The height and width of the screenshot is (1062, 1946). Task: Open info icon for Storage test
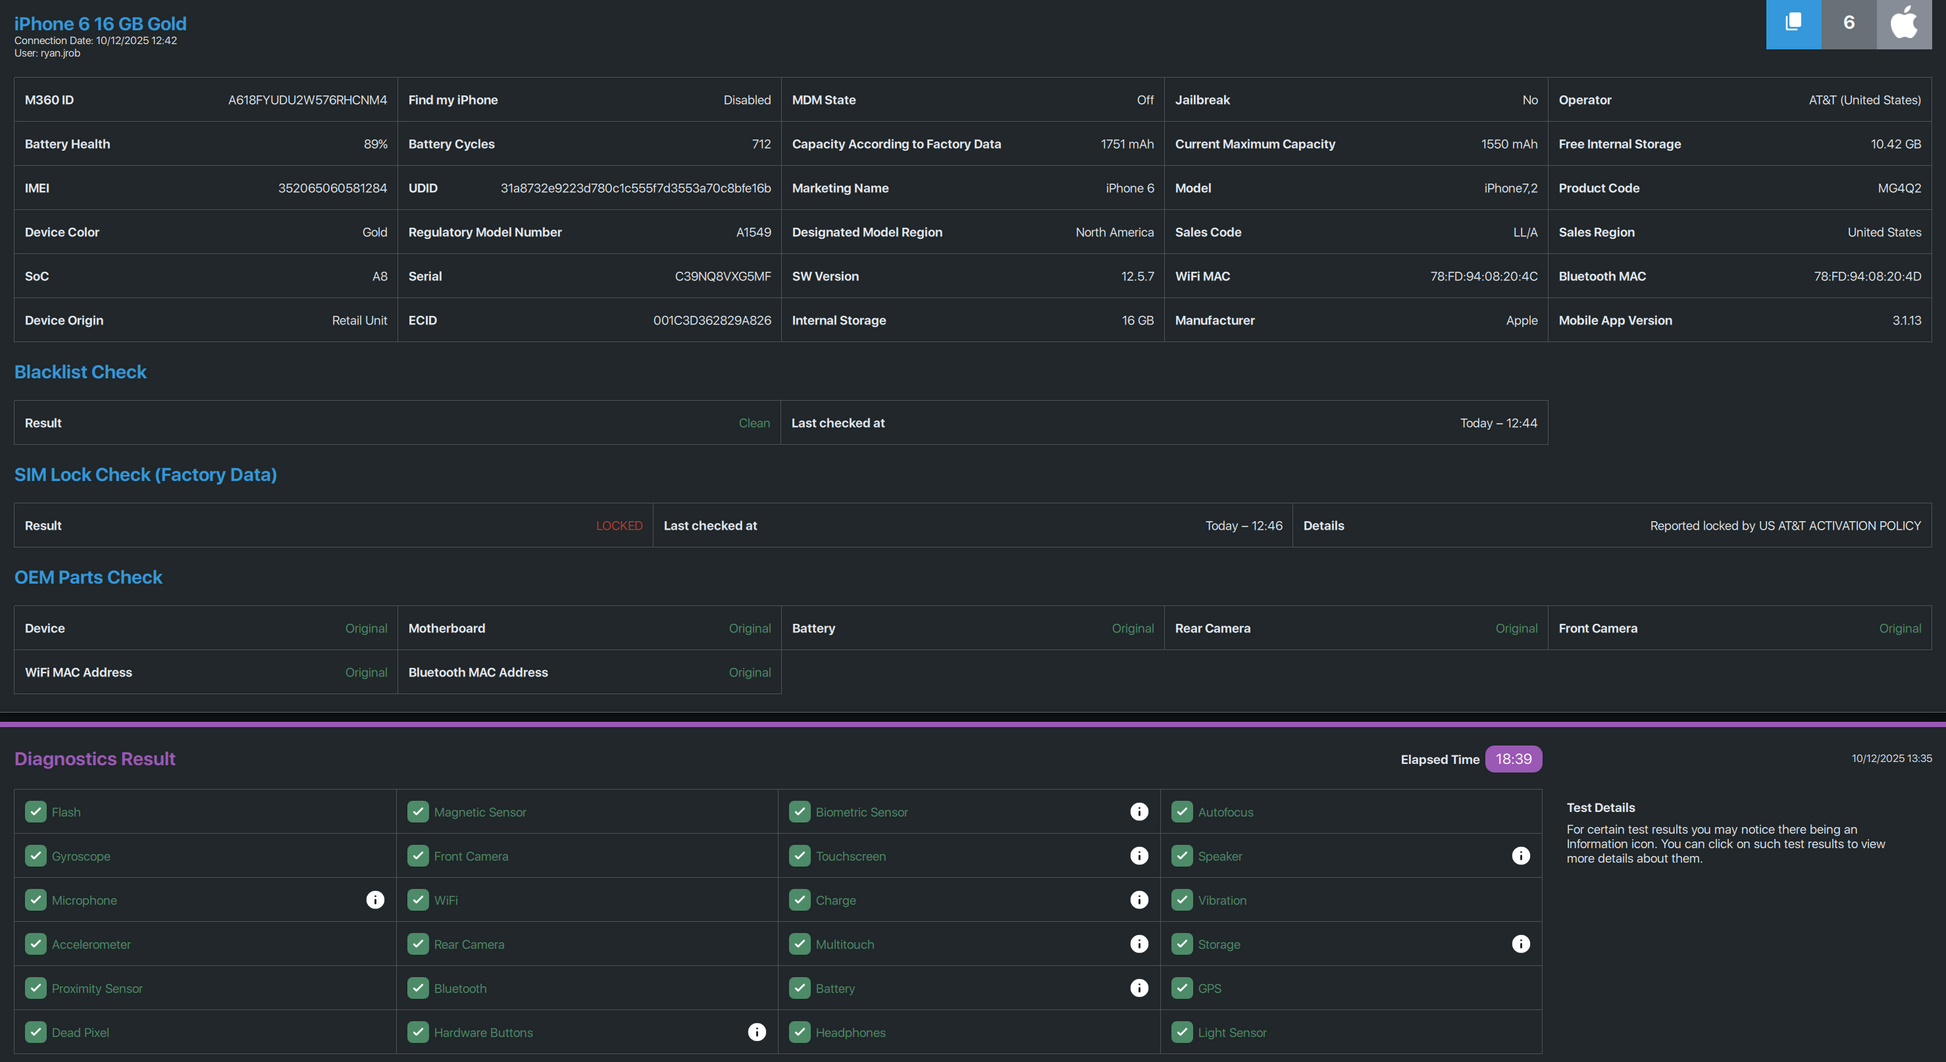click(1520, 944)
